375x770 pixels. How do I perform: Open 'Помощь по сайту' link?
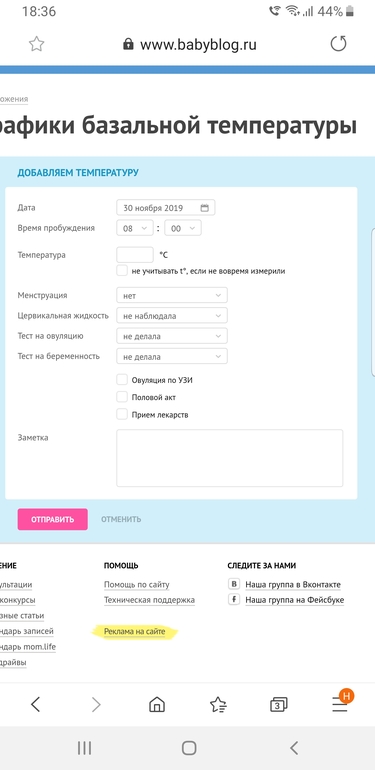click(x=136, y=584)
